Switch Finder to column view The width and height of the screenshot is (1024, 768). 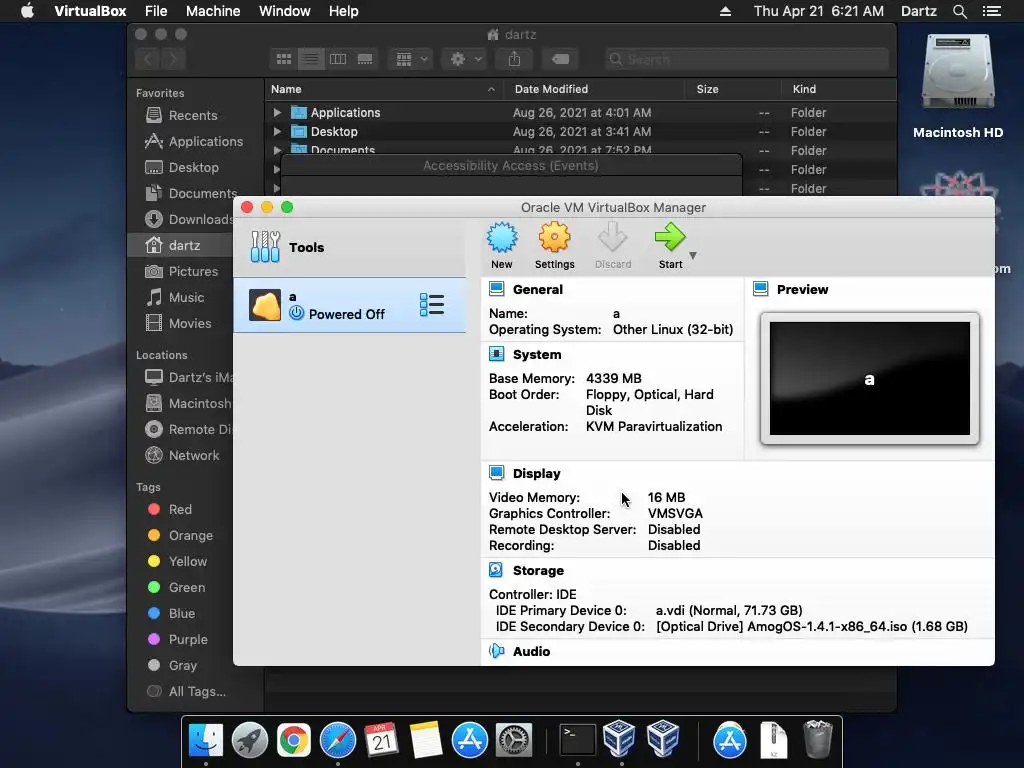pos(338,59)
